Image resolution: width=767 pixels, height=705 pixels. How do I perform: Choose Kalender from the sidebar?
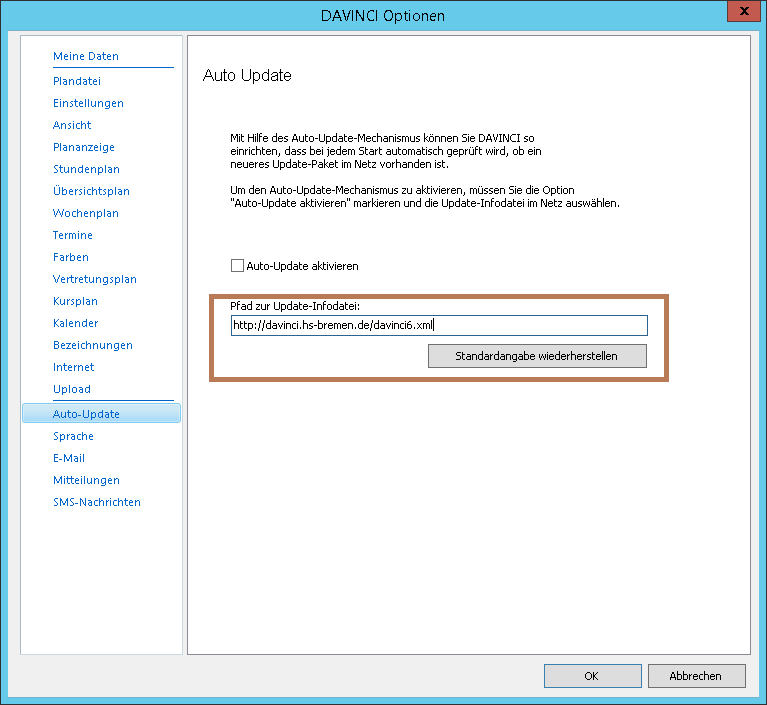coord(76,323)
